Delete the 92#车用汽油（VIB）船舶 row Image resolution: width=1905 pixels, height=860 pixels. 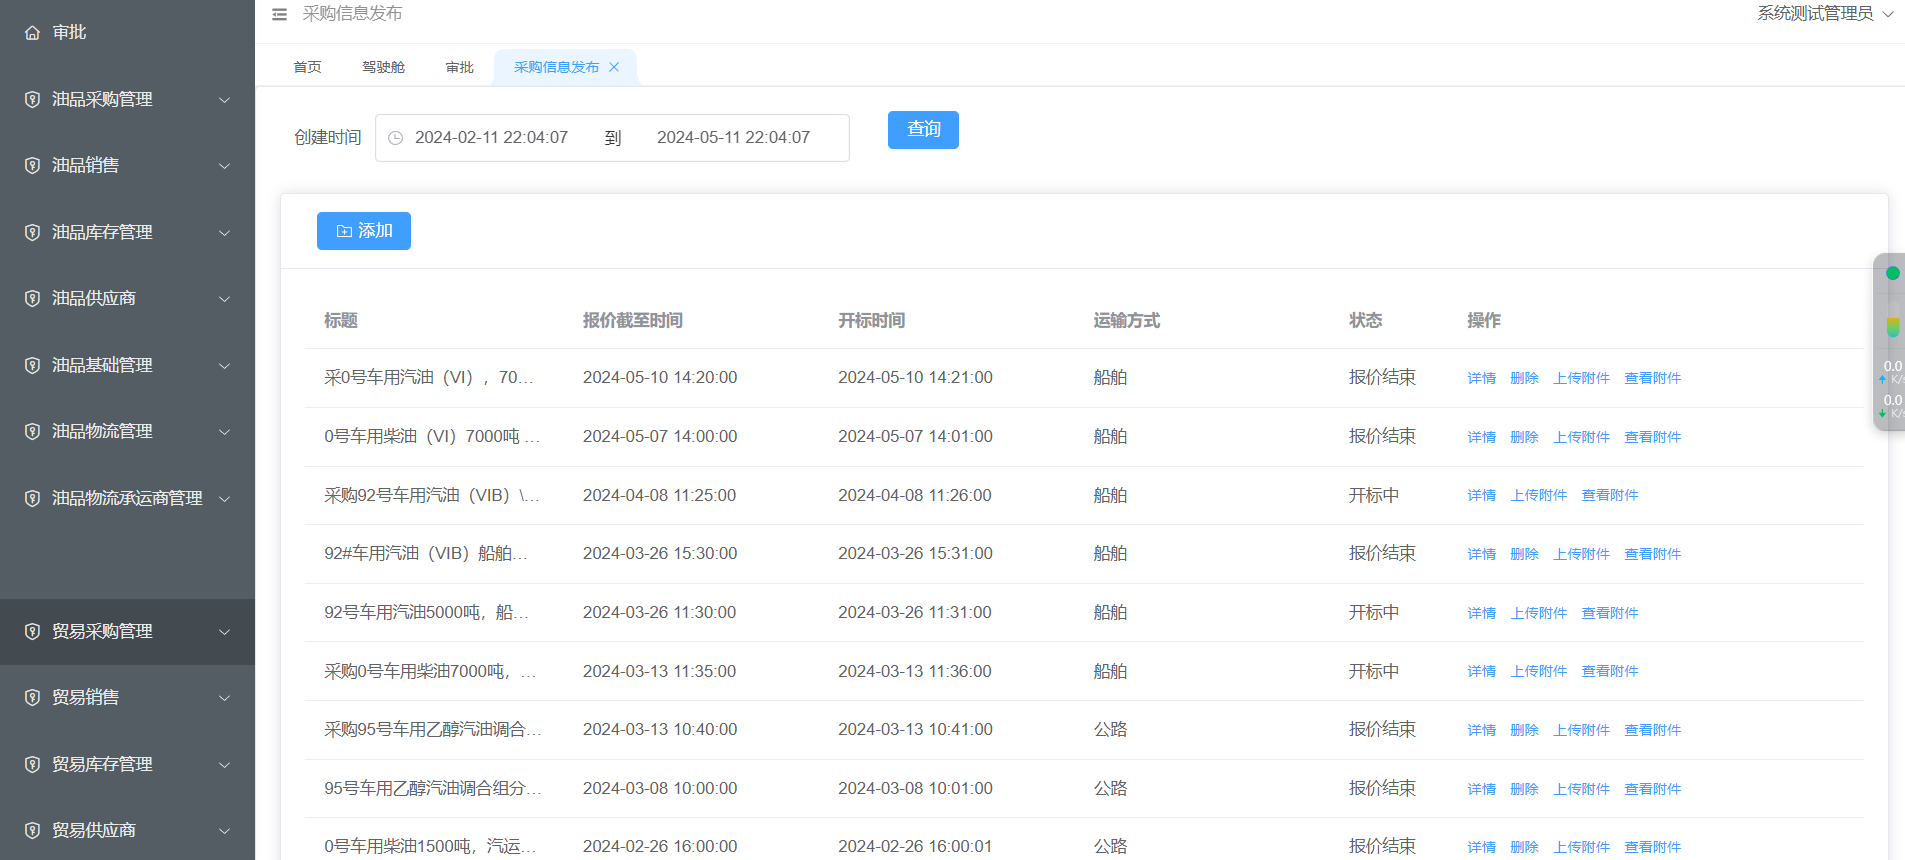coord(1524,554)
